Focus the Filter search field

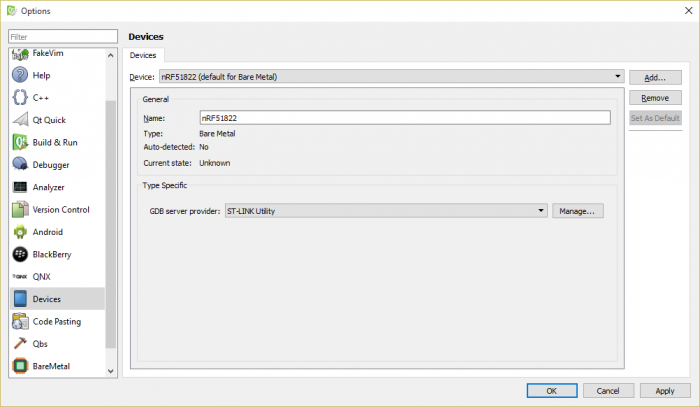pyautogui.click(x=63, y=37)
